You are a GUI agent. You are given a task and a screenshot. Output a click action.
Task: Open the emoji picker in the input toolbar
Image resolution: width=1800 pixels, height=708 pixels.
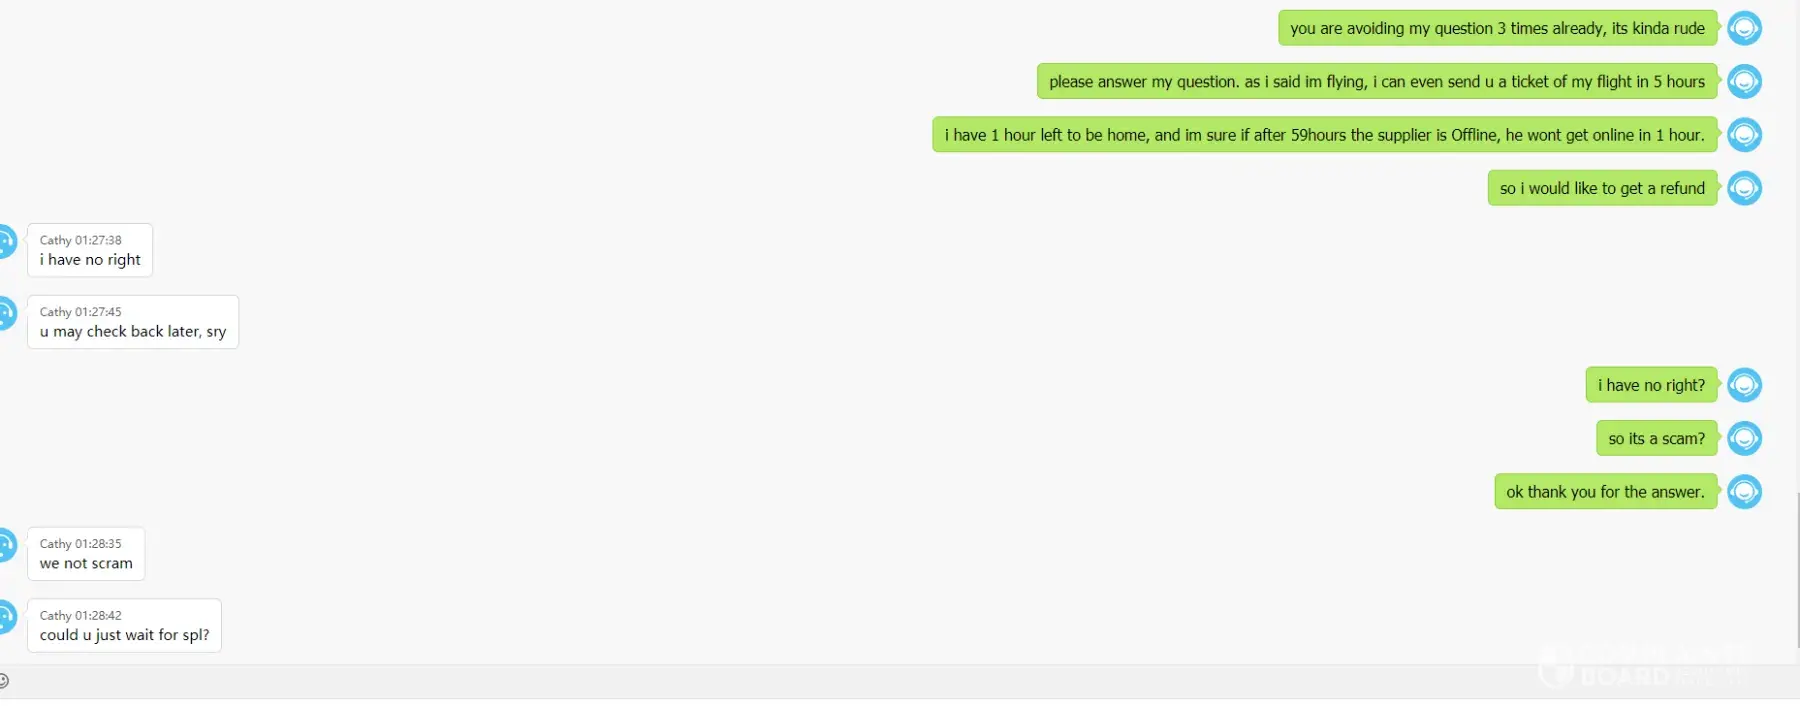click(x=4, y=681)
